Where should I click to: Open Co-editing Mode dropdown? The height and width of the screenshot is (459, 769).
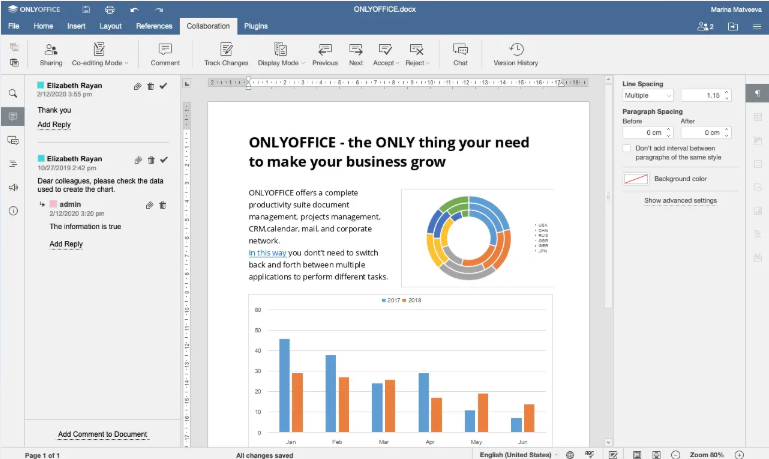click(100, 54)
